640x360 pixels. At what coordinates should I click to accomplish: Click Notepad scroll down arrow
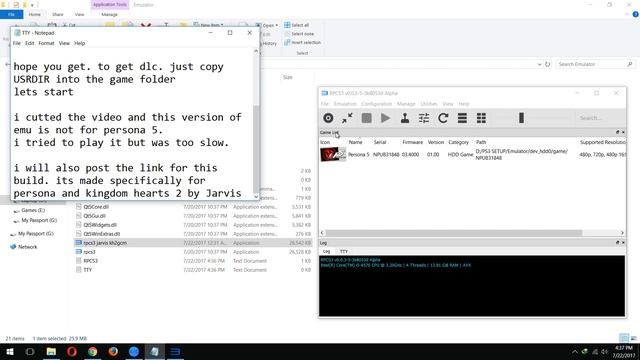[256, 196]
